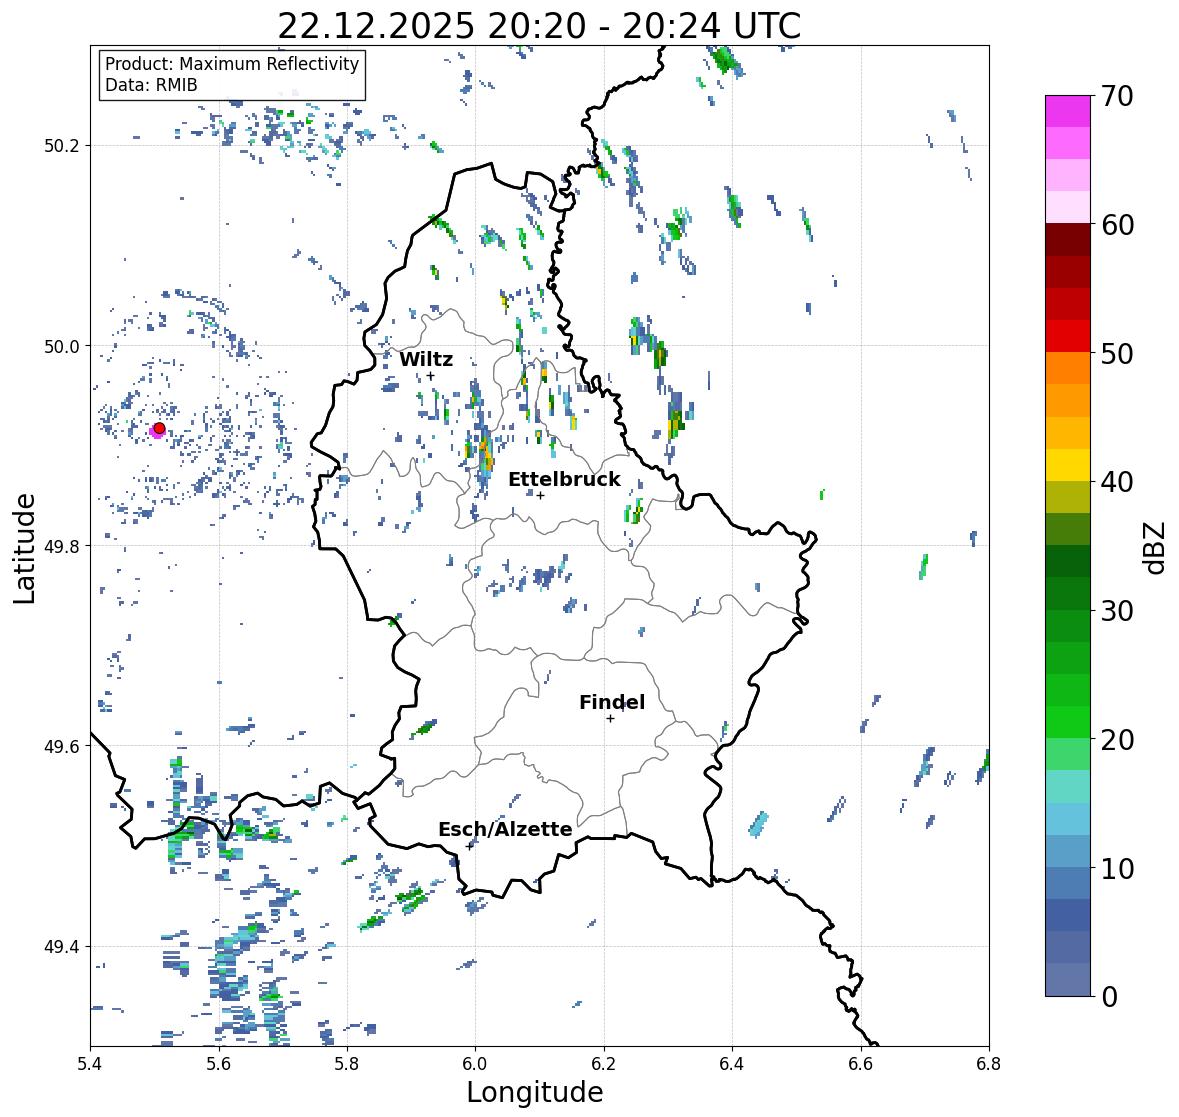Click the plus marker under the Wiltz label
Viewport: 1179px width, 1117px height.
[x=431, y=376]
